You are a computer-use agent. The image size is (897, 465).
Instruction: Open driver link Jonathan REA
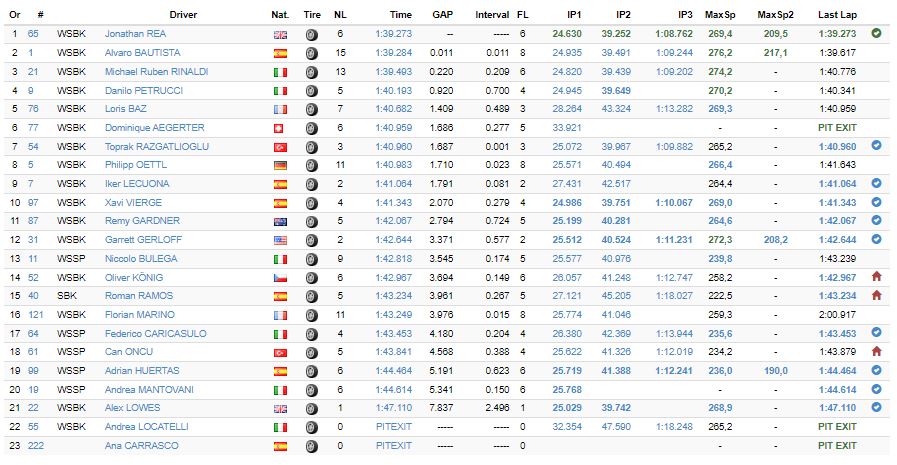point(135,34)
